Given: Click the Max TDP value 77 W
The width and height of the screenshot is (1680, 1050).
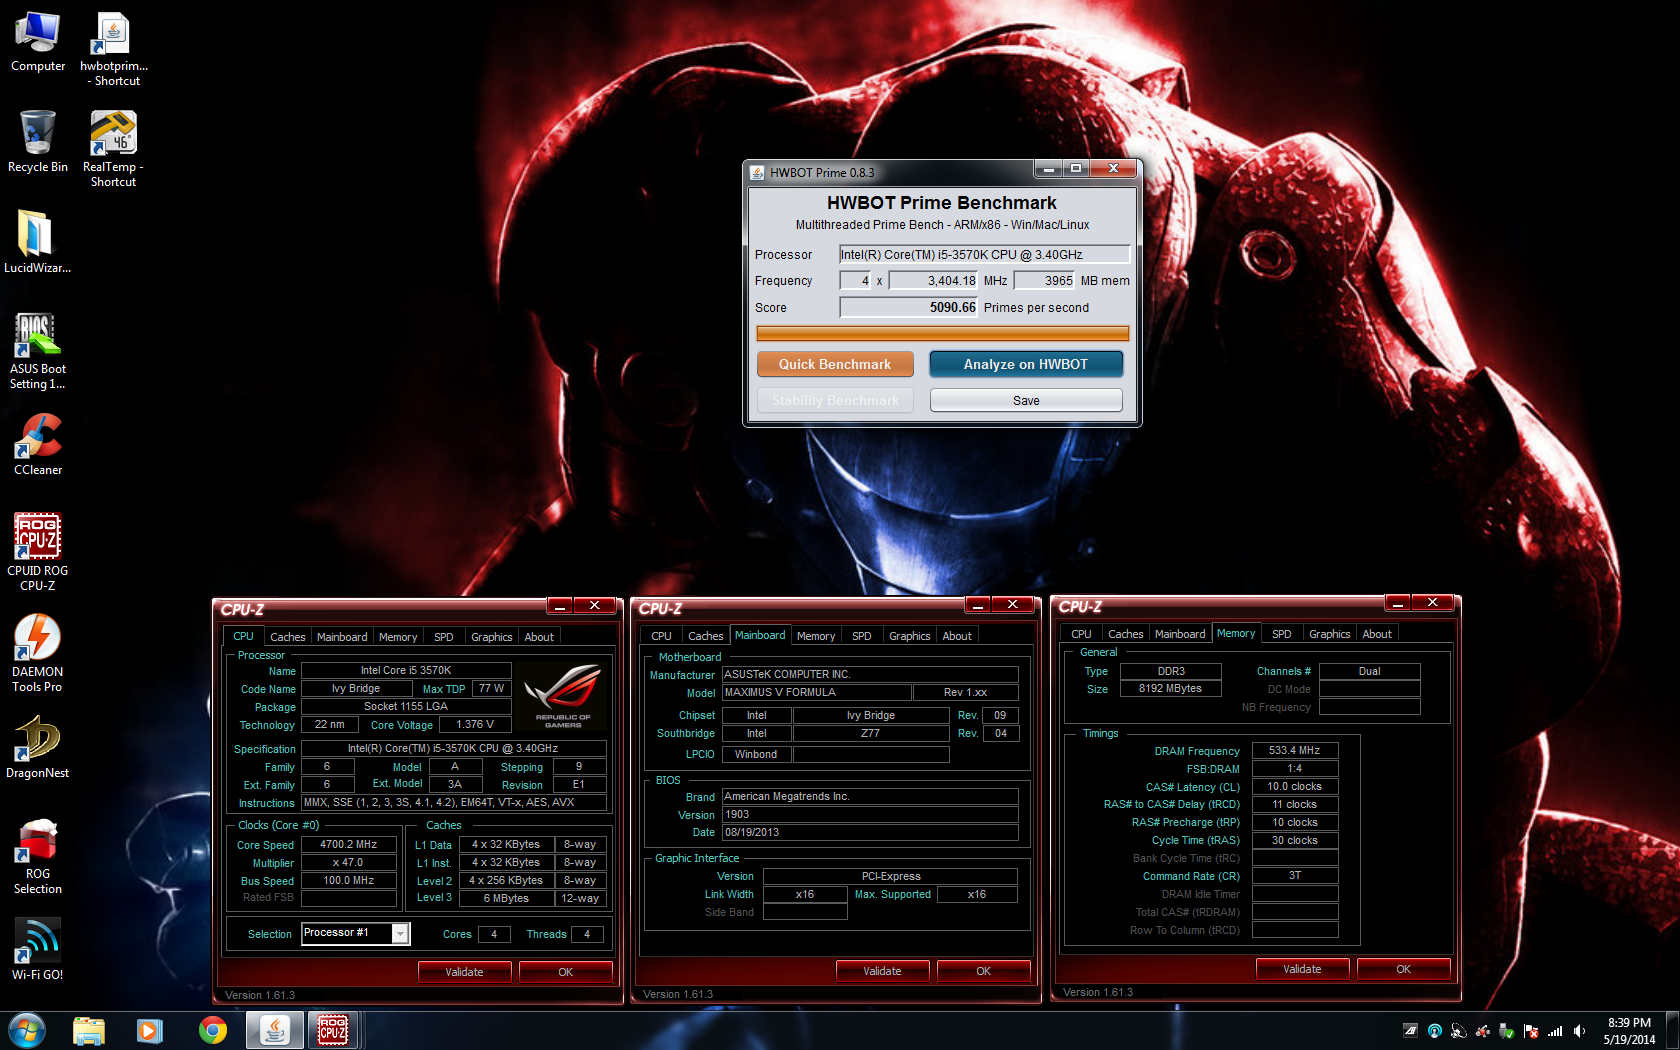Looking at the screenshot, I should [x=491, y=688].
